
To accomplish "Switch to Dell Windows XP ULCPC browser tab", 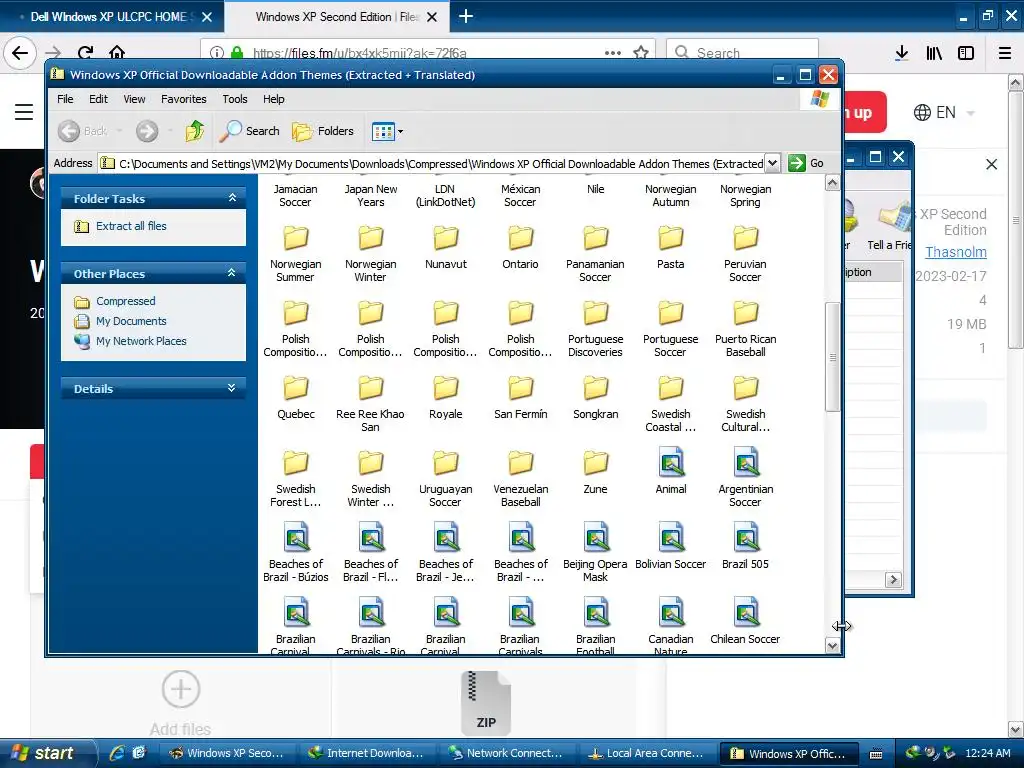I will [112, 17].
